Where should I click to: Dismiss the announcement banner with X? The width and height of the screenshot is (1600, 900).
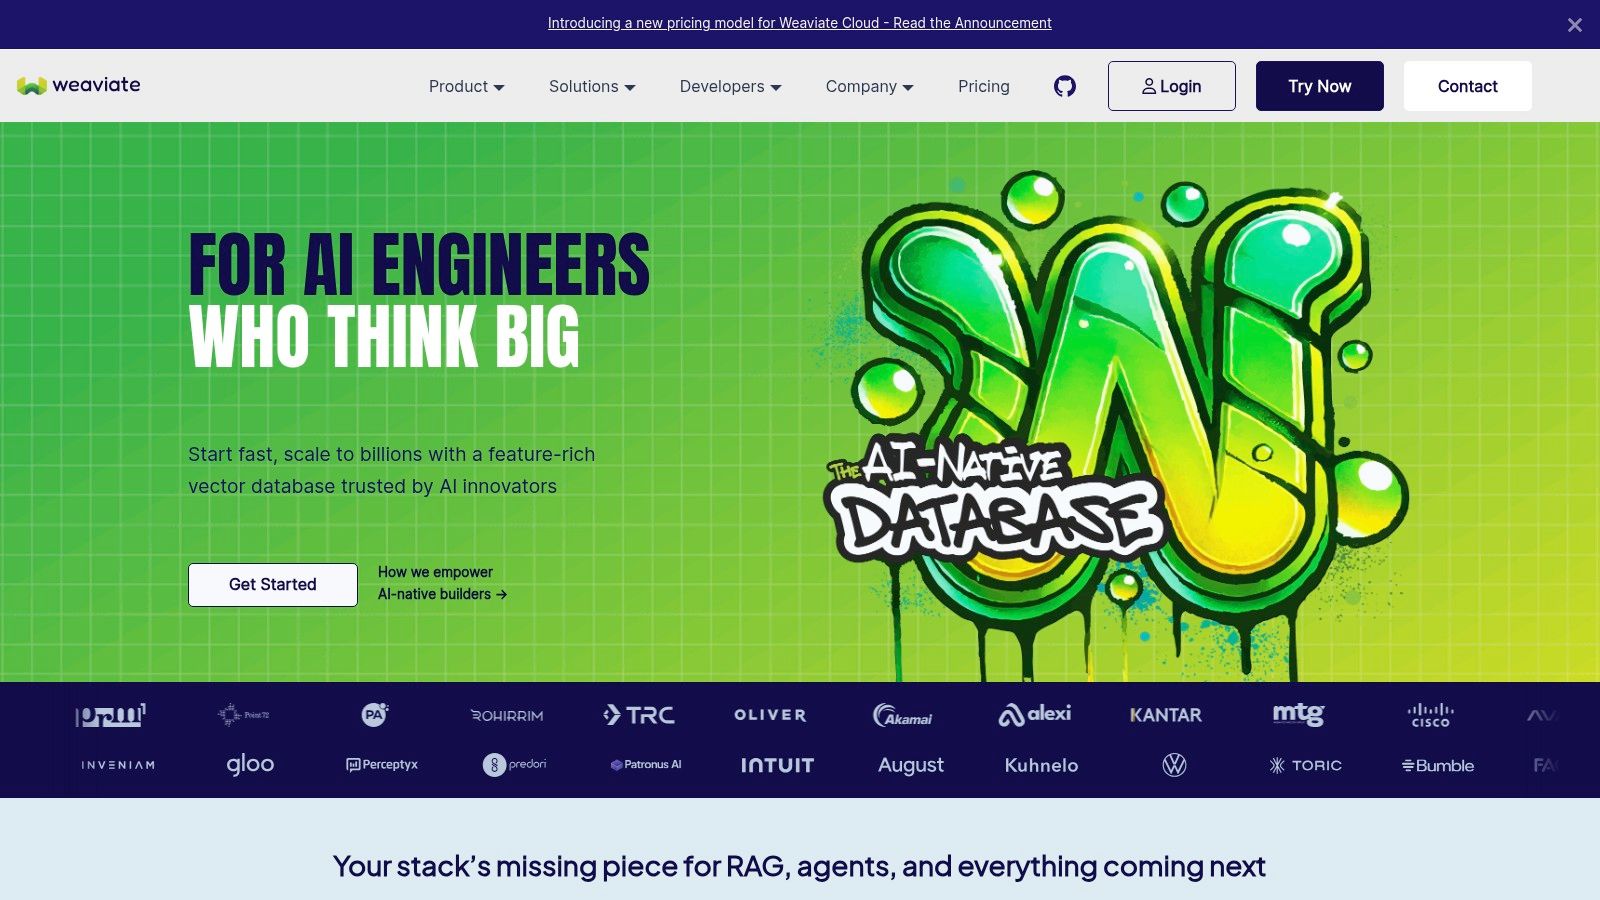(1574, 25)
